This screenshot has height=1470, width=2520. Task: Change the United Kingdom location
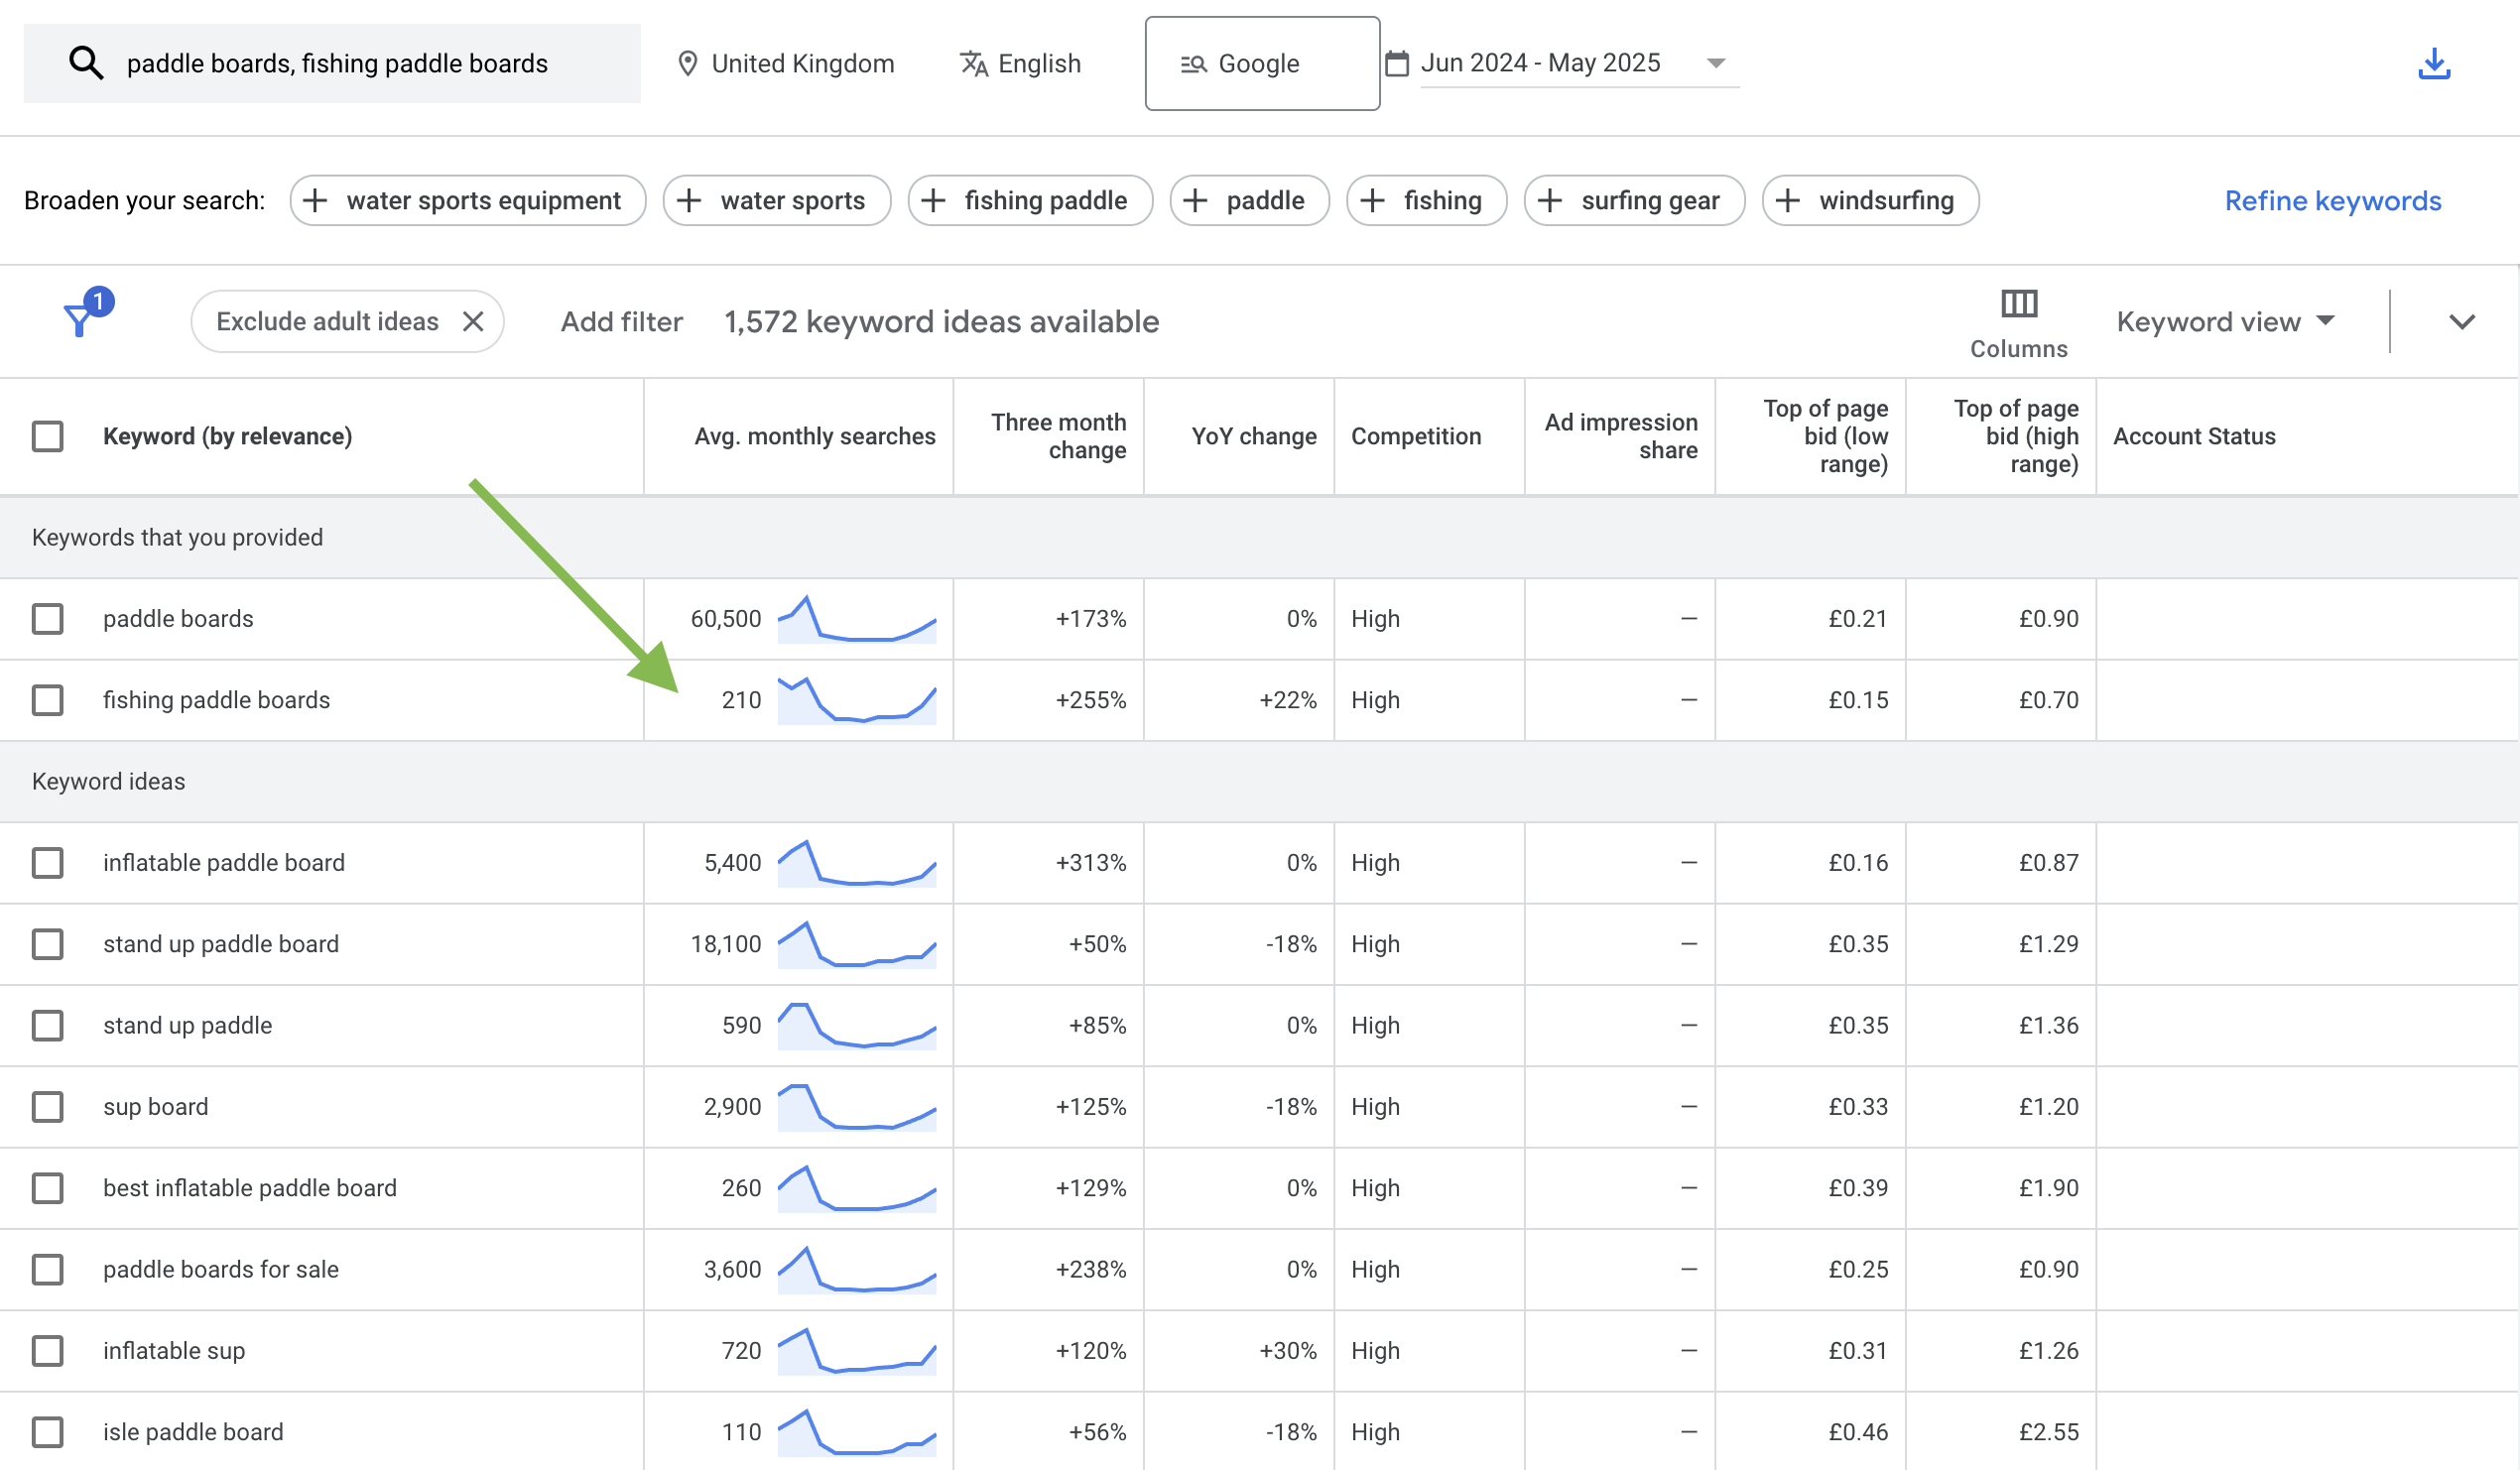(x=786, y=64)
